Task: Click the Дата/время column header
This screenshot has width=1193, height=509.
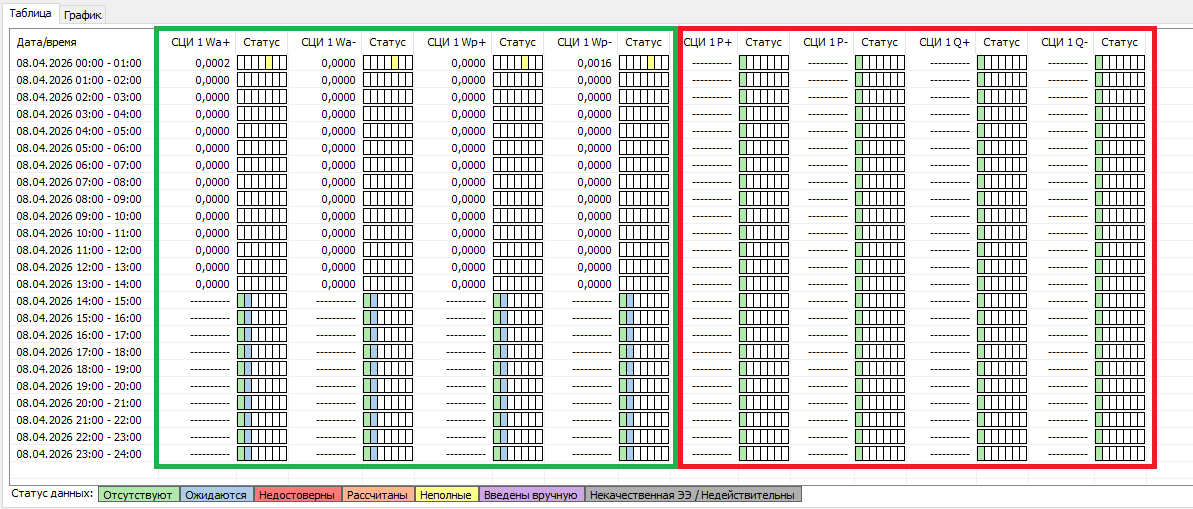Action: pyautogui.click(x=47, y=42)
